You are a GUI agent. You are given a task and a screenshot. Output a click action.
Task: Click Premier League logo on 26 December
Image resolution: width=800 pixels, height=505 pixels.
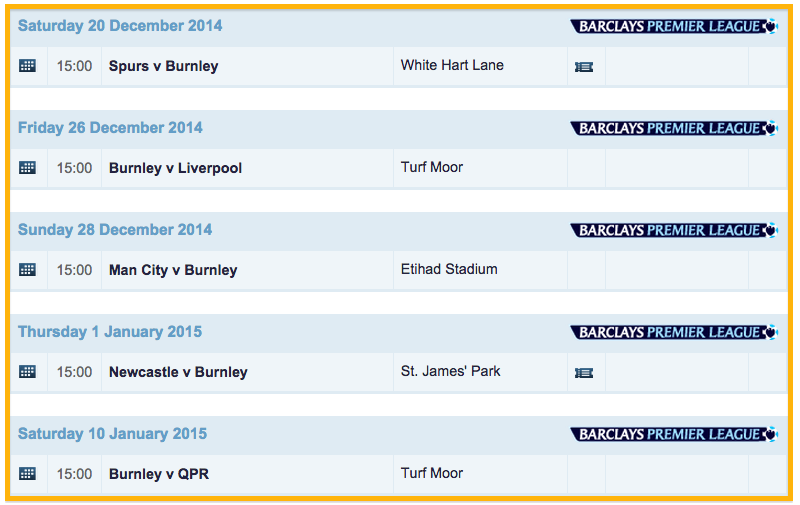pos(674,128)
